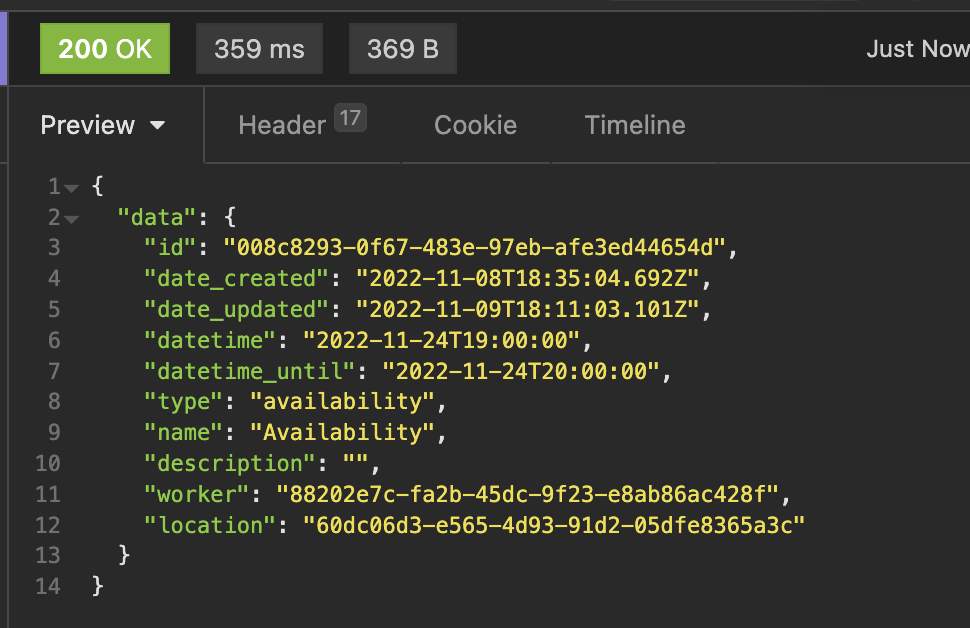Click the closing brace on line 13
Viewport: 970px width, 628px height.
point(124,555)
